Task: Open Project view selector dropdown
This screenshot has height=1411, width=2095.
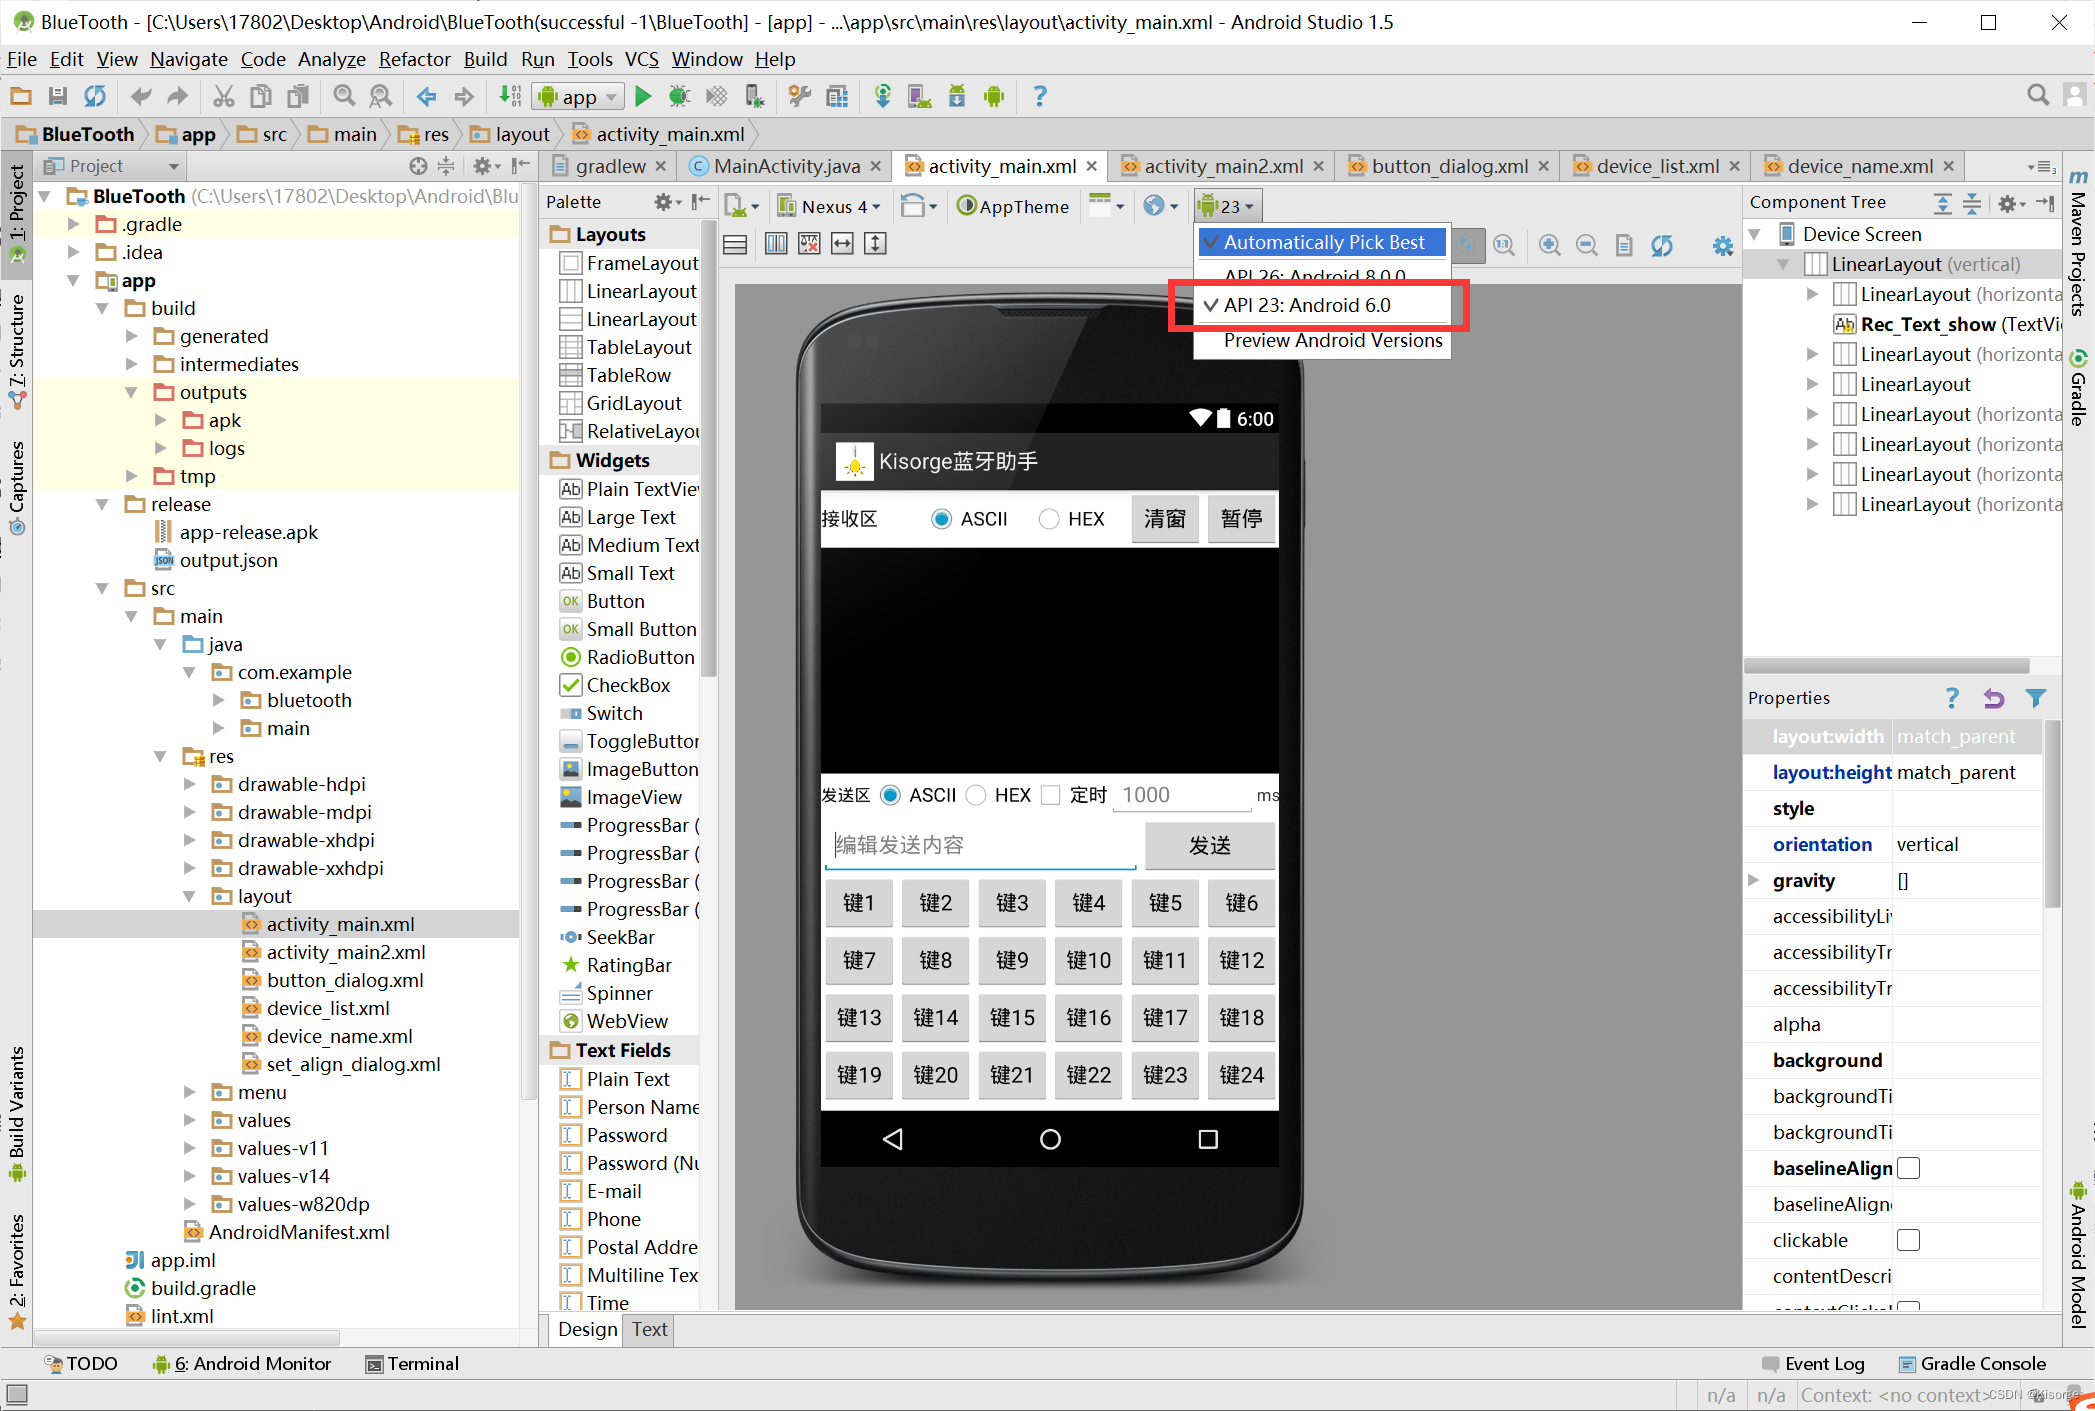Action: 112,166
